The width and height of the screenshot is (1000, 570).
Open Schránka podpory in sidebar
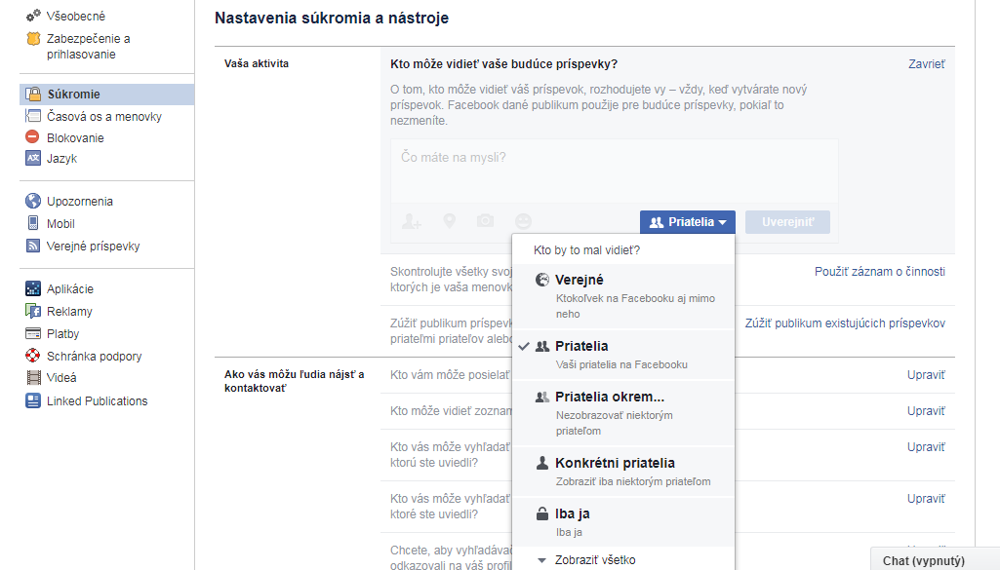point(94,356)
